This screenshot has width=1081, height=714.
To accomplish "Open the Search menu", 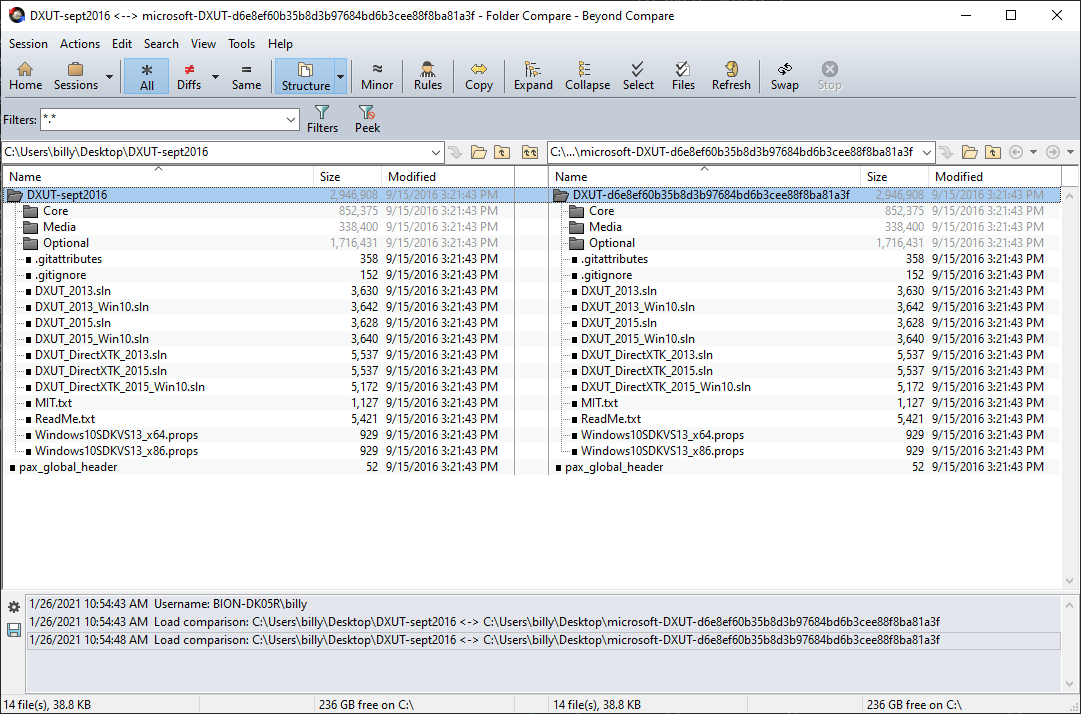I will point(161,43).
